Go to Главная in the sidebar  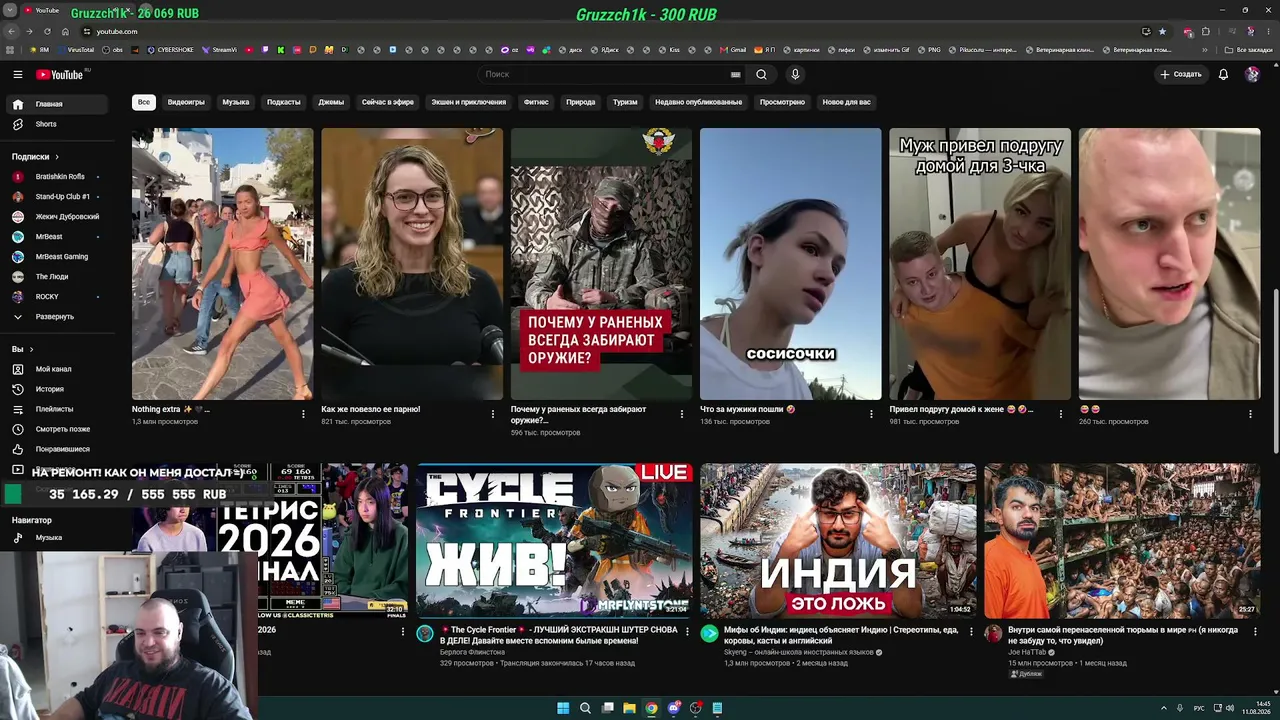pyautogui.click(x=59, y=104)
